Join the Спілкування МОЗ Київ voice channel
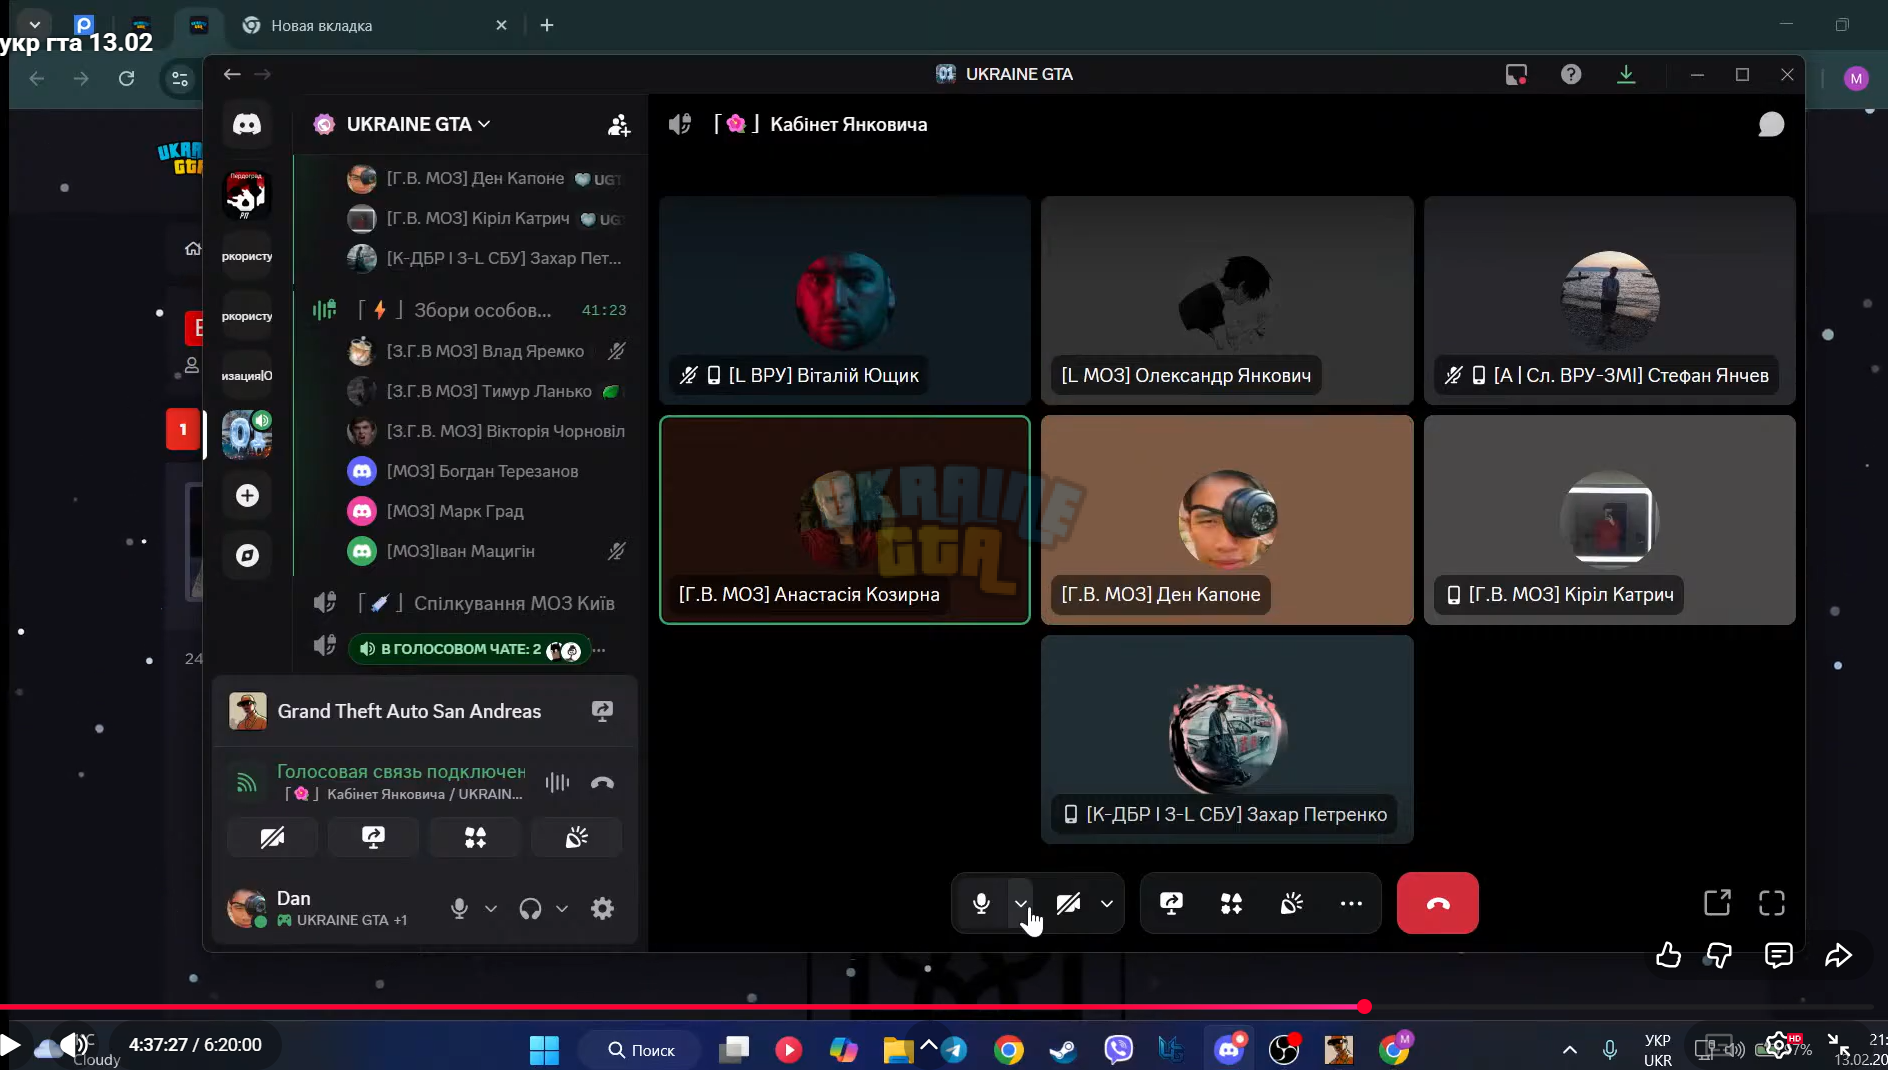The height and width of the screenshot is (1070, 1888). 471,603
